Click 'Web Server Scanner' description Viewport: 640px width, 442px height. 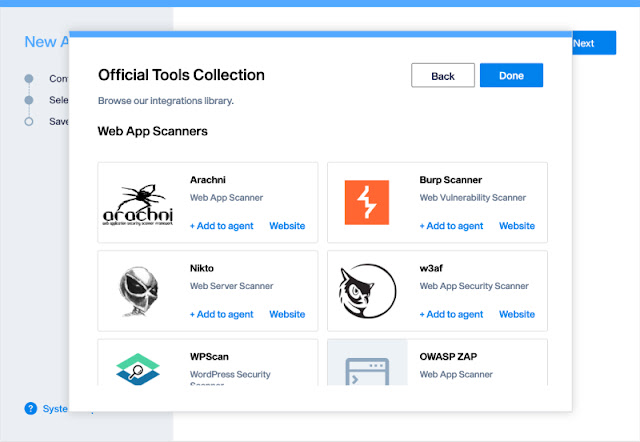coord(231,286)
